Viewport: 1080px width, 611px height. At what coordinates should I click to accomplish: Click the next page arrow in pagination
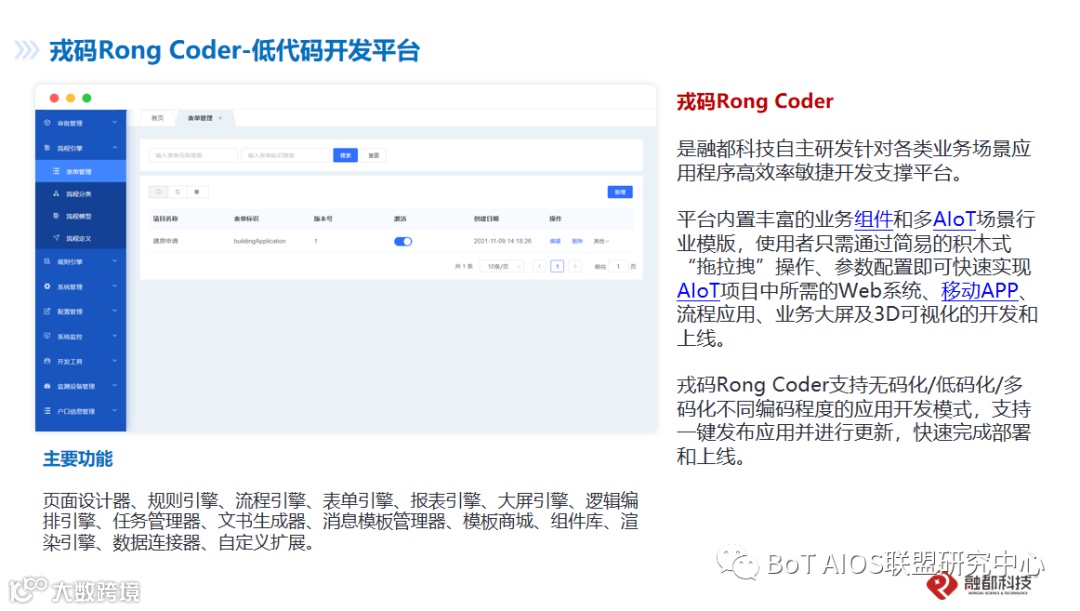(575, 267)
